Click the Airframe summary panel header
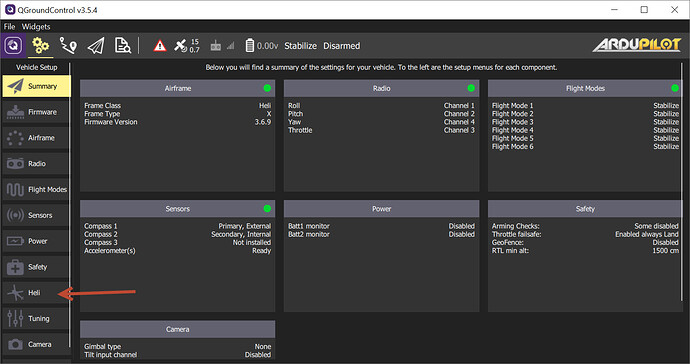Screen dimensions: 690x364 (x=177, y=88)
